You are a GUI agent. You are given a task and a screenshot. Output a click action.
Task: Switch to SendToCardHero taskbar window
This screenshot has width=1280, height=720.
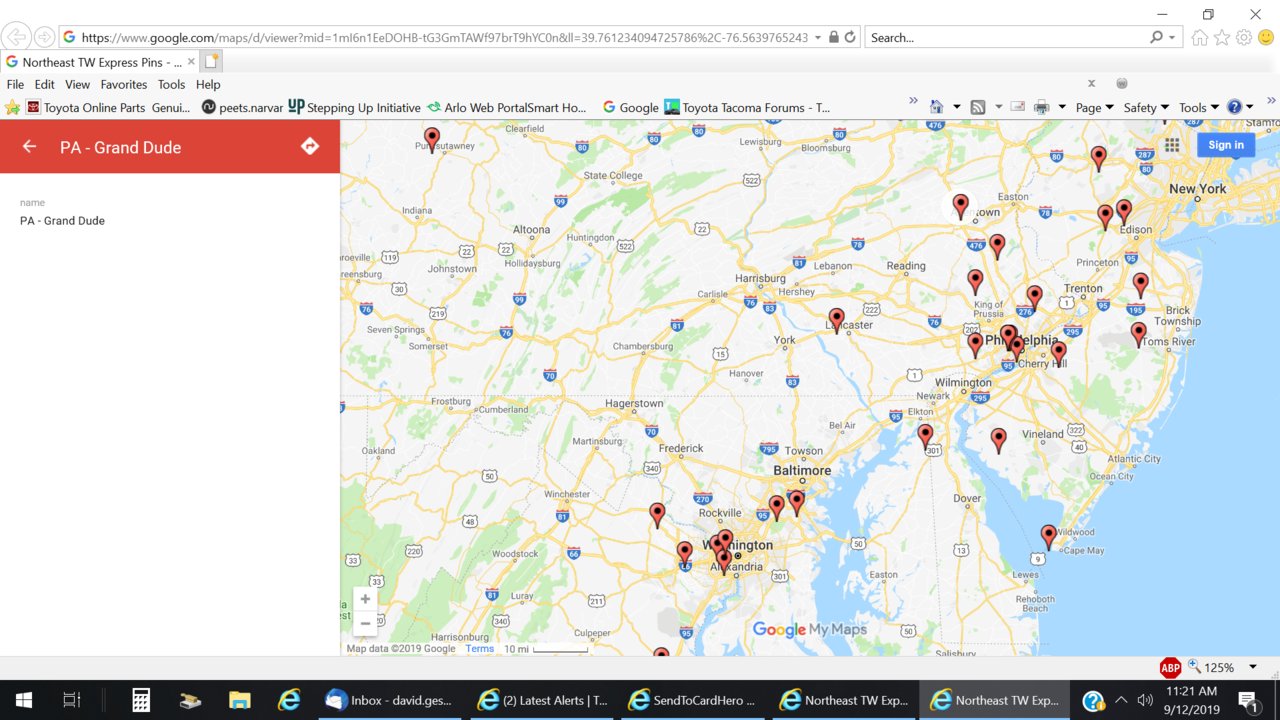click(x=692, y=700)
